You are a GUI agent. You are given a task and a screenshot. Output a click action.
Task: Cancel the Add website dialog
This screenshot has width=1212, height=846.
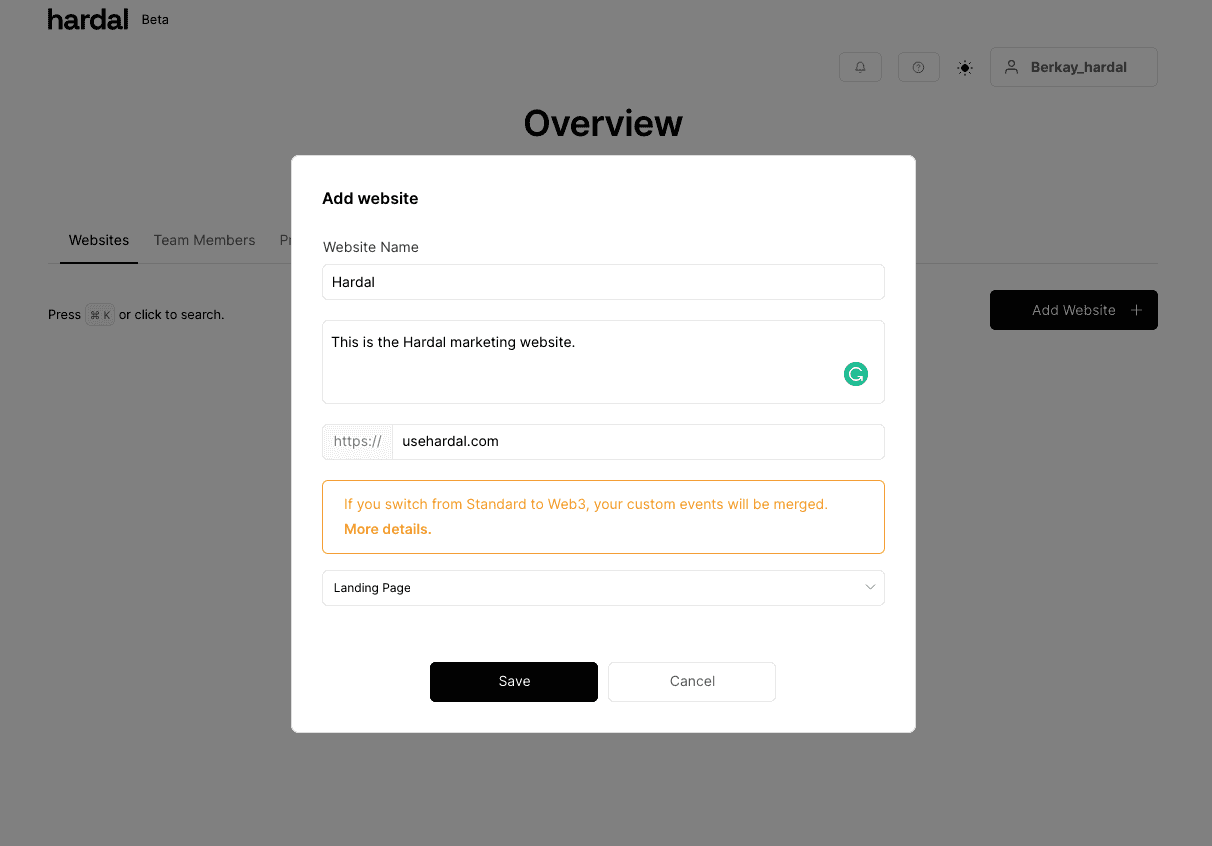(x=692, y=681)
